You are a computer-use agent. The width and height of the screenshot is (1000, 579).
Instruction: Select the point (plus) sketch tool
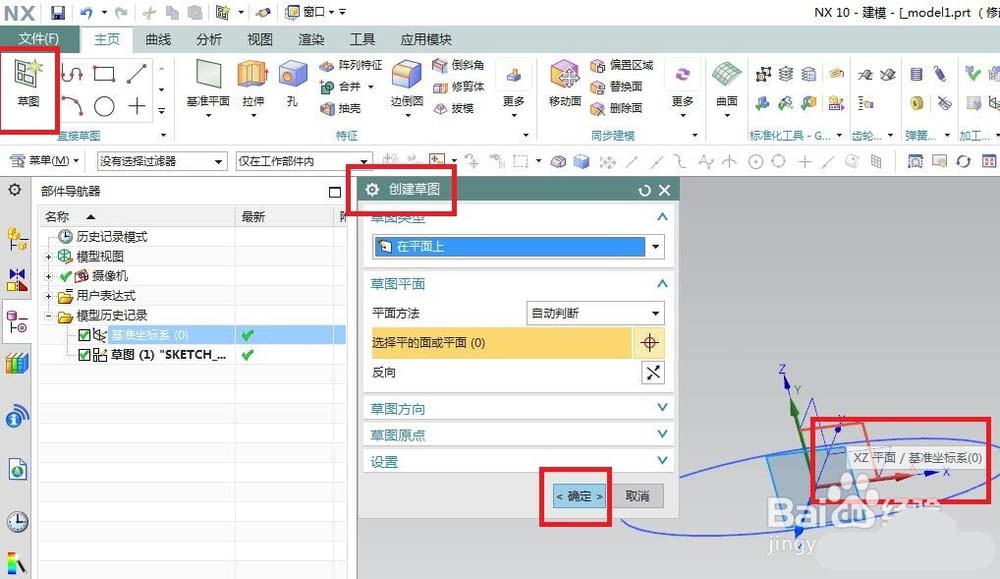point(136,106)
